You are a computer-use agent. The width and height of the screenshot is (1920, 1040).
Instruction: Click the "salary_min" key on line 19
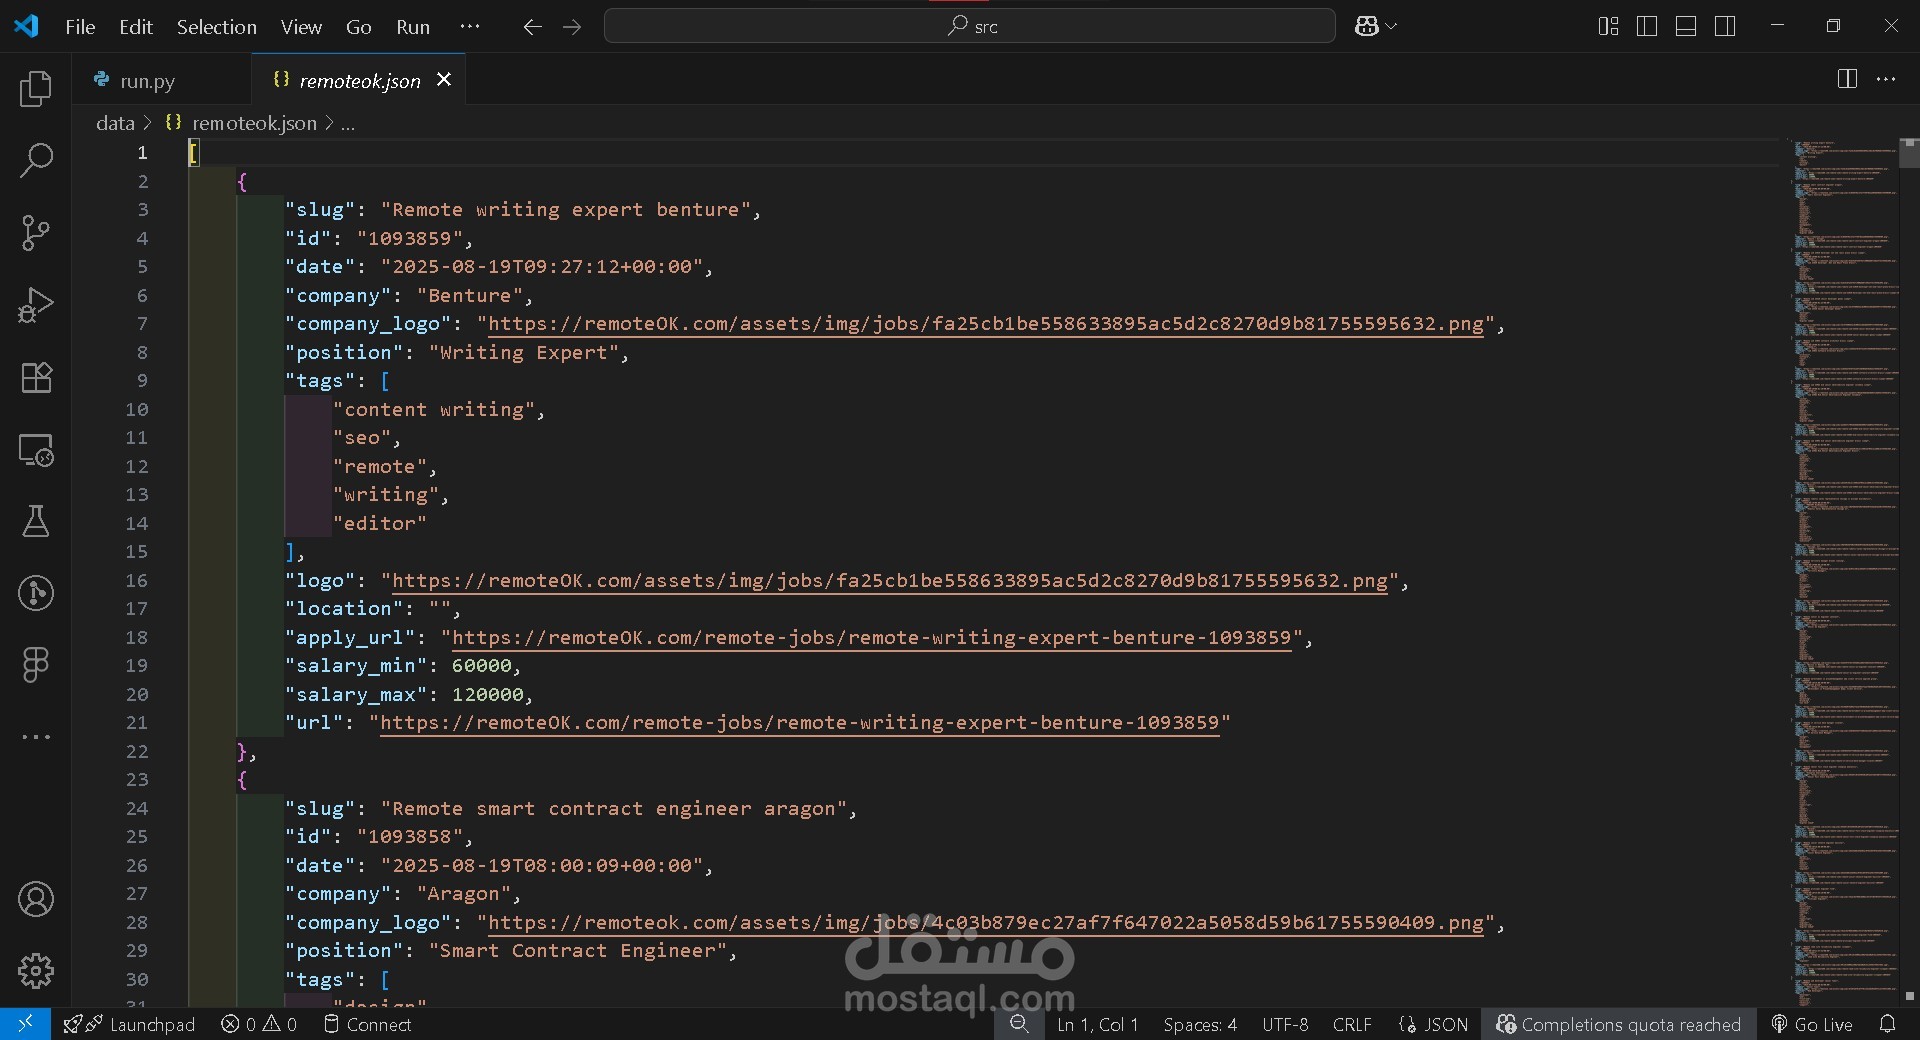[356, 666]
